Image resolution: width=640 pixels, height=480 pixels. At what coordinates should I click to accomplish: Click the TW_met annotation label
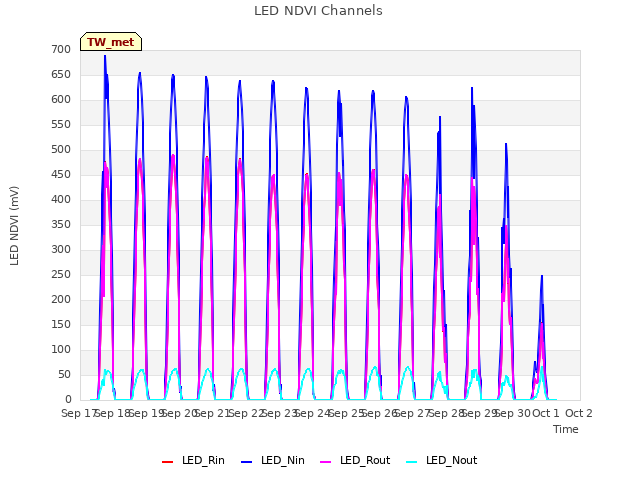click(111, 42)
